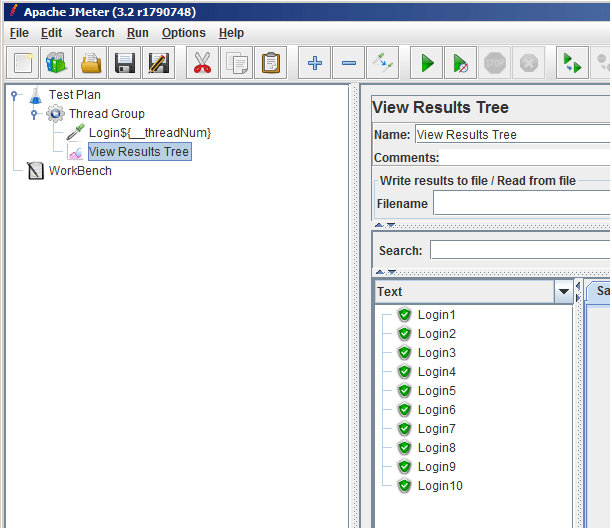Screen dimensions: 612x529
Task: Save the test plan with floppy icon
Action: (125, 63)
